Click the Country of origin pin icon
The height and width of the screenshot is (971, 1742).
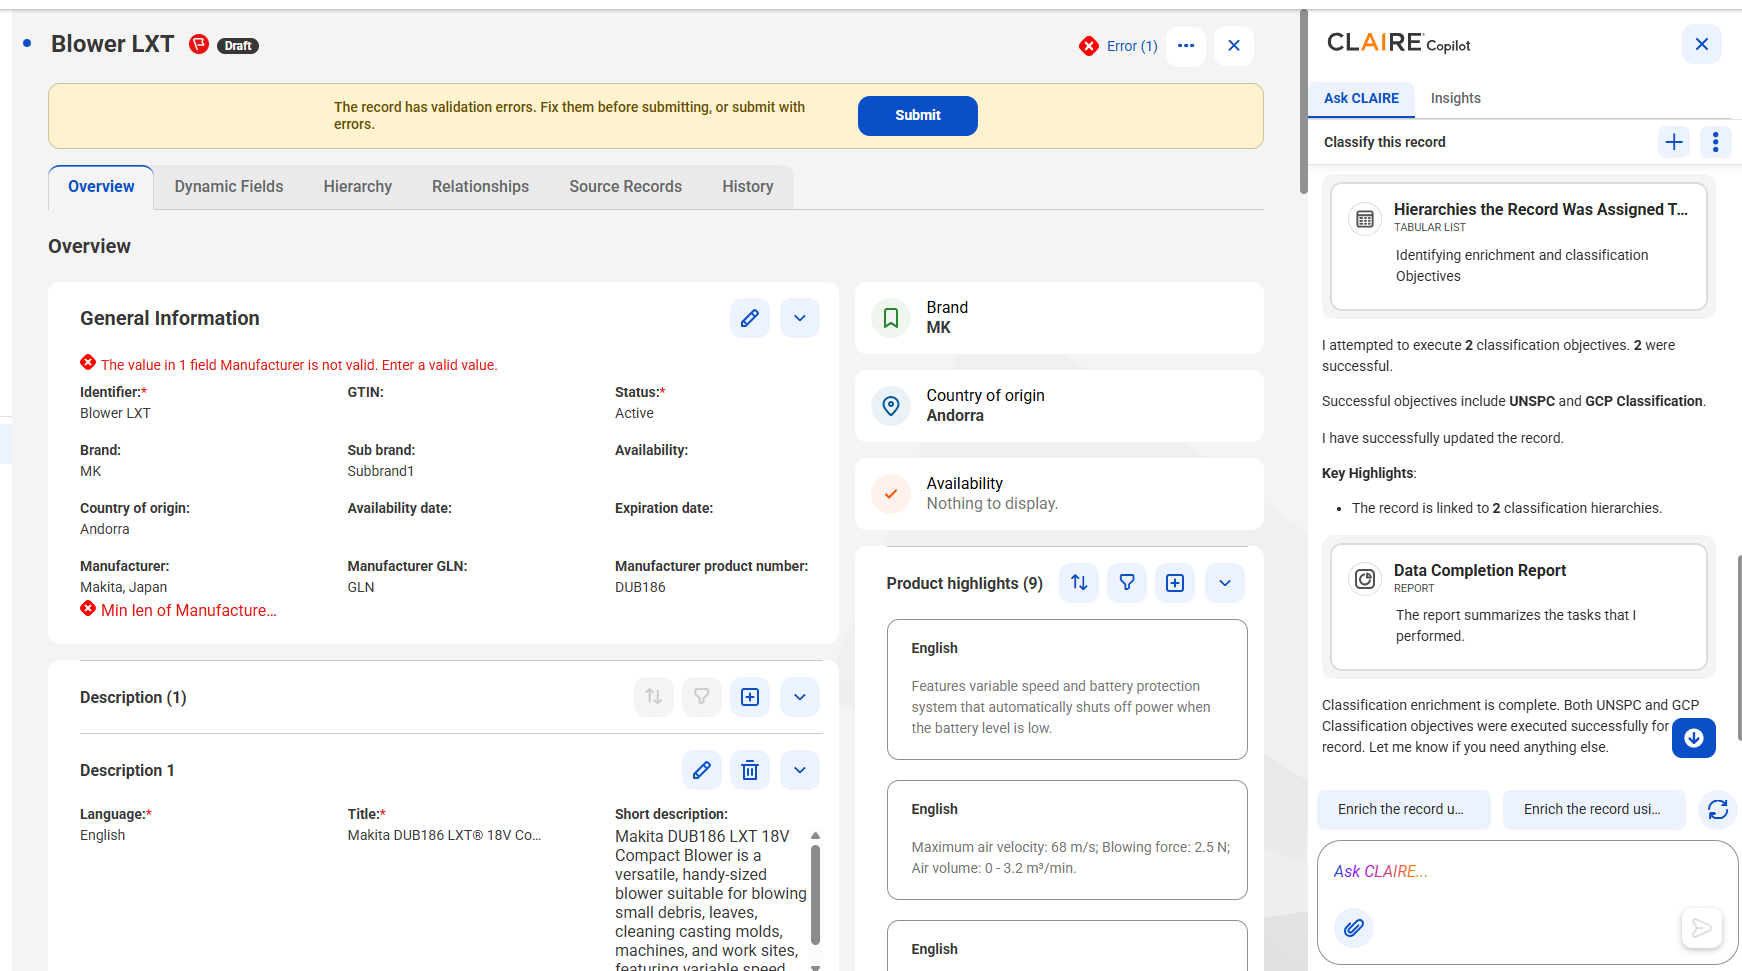pos(891,406)
